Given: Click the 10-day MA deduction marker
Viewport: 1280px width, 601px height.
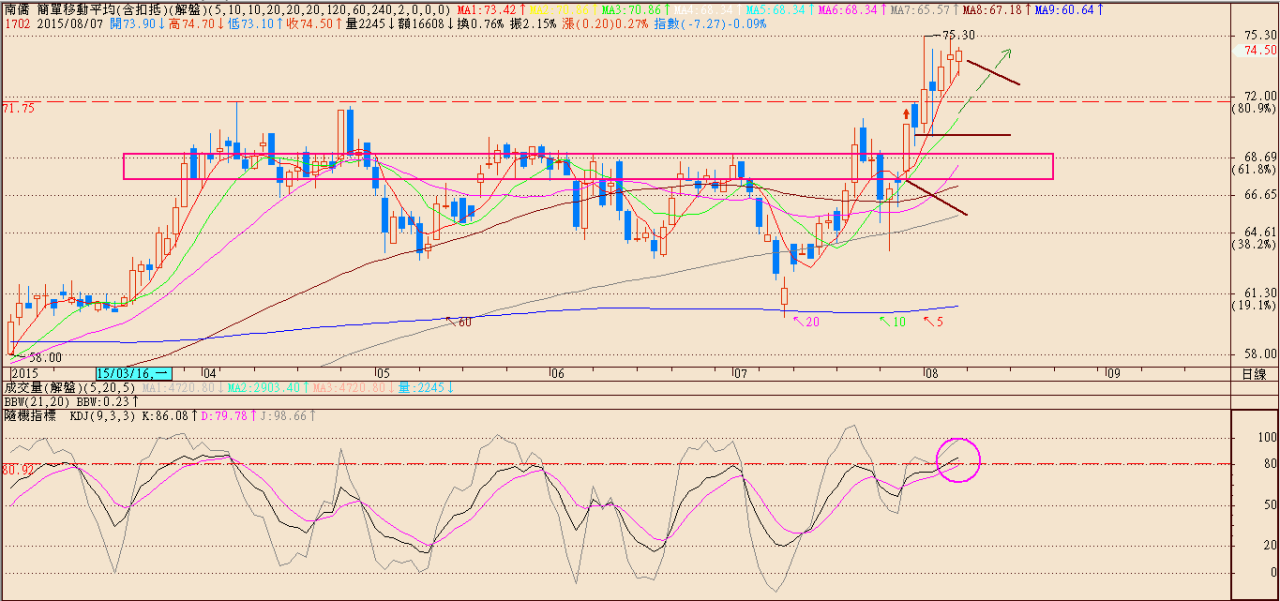Looking at the screenshot, I should coord(892,321).
